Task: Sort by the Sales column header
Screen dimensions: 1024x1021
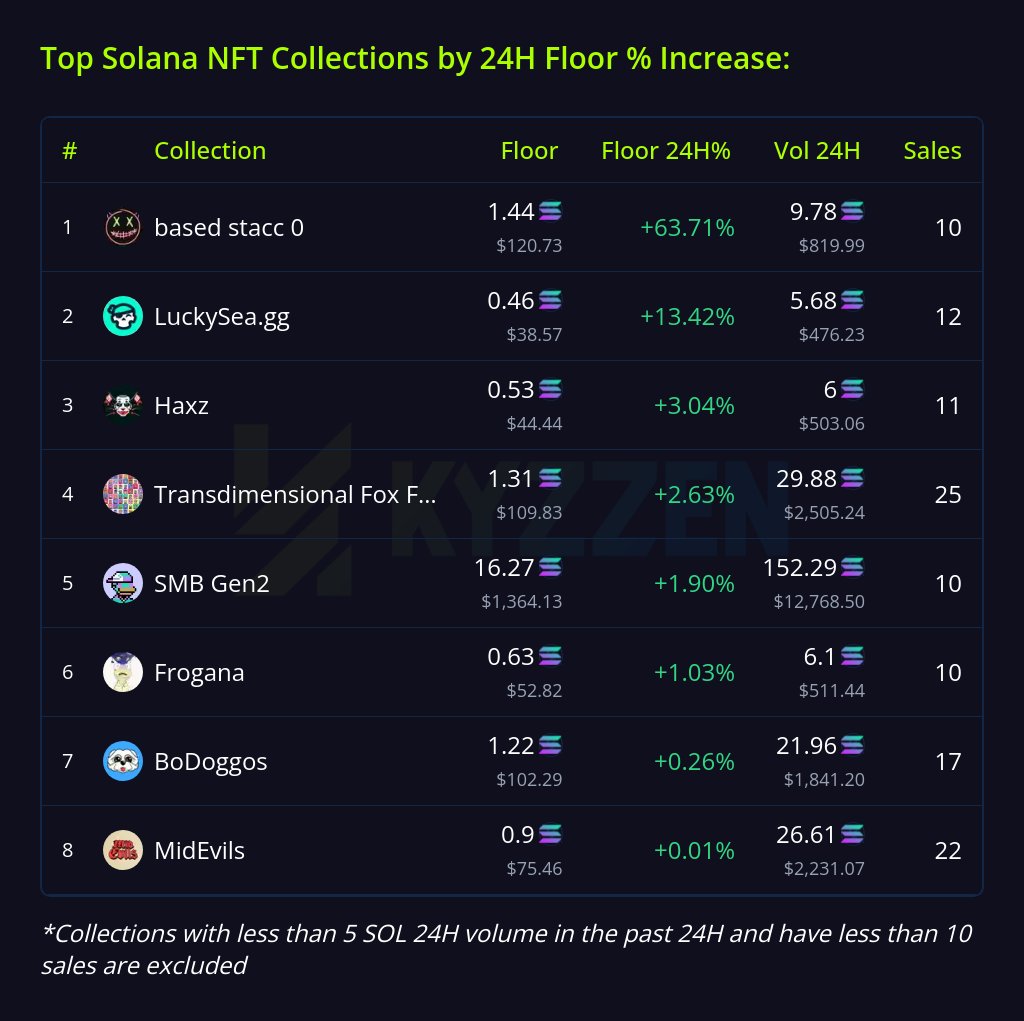Action: coord(932,151)
